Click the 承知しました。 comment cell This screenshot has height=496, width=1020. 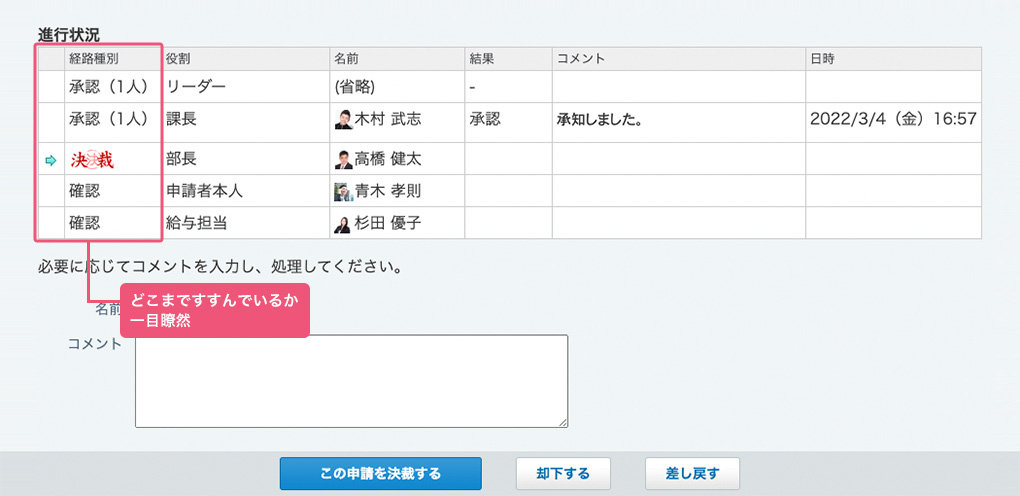tap(679, 122)
